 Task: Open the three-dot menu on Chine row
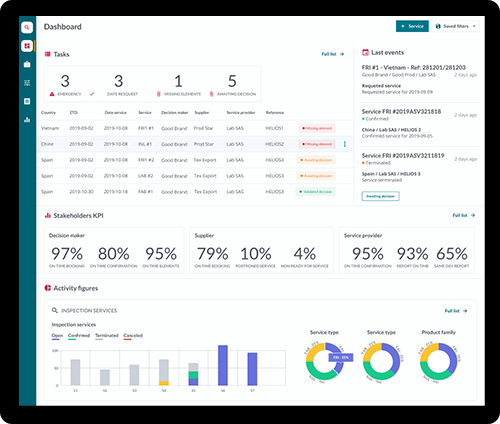[345, 144]
